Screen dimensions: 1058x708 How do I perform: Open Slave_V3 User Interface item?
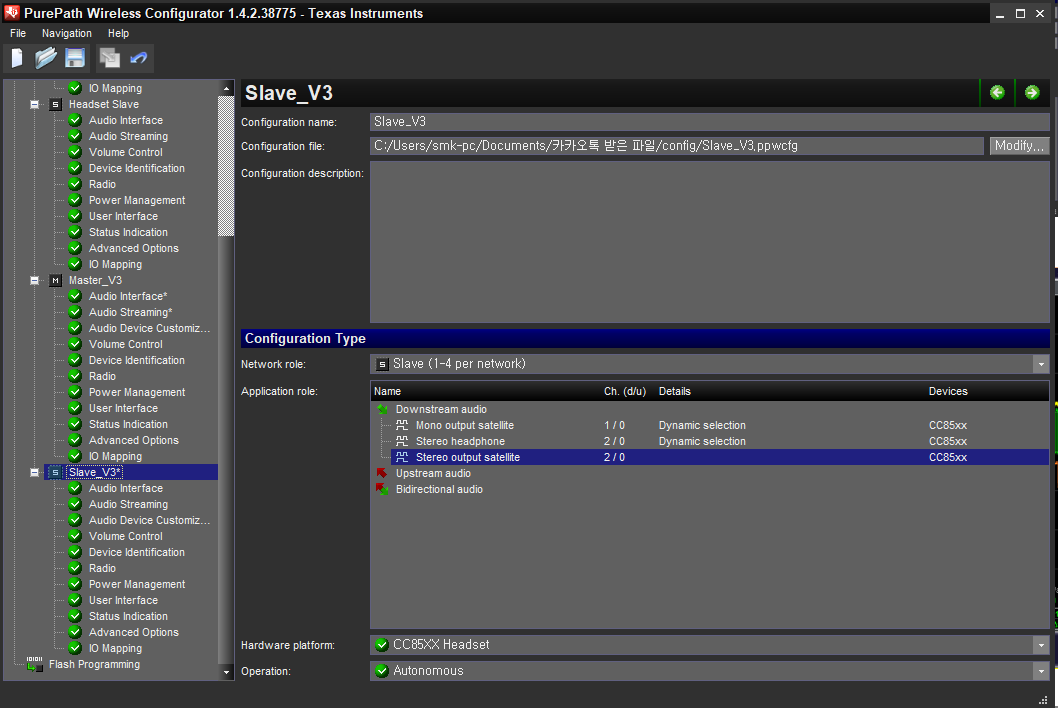pyautogui.click(x=123, y=600)
